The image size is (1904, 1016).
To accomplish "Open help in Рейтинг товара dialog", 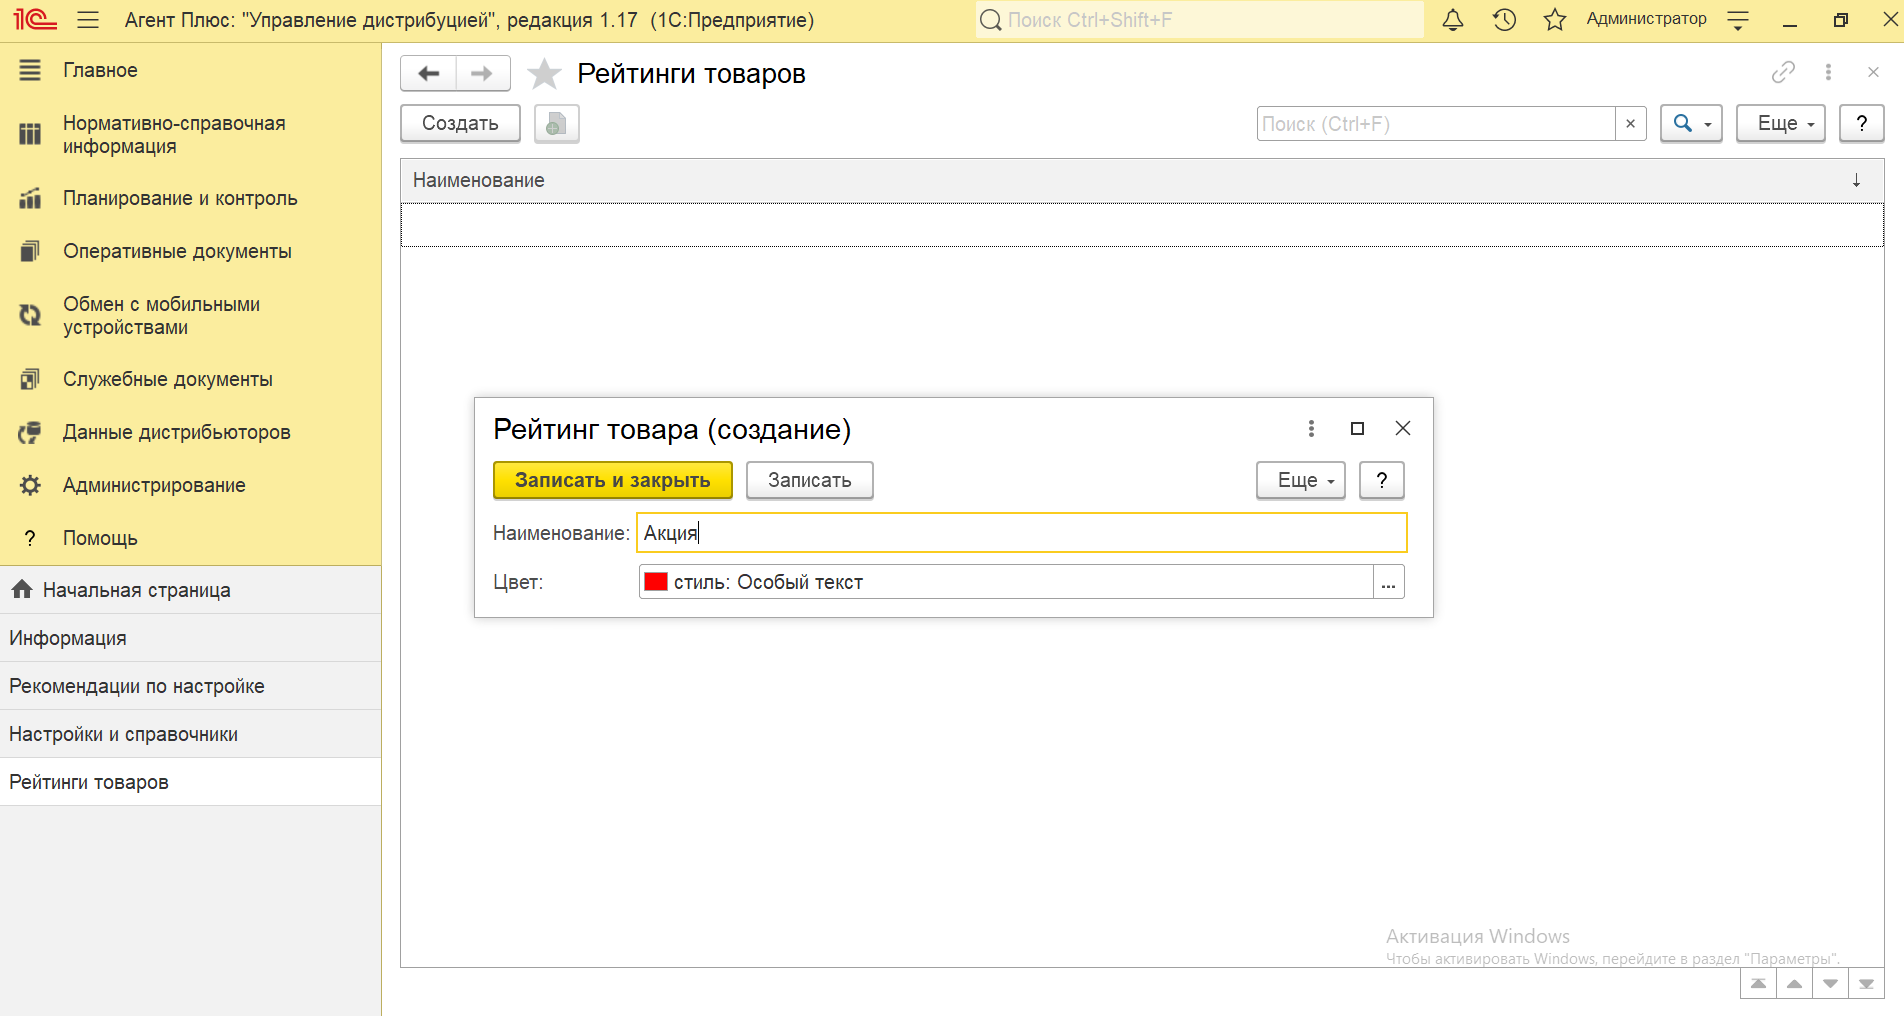I will tap(1382, 480).
